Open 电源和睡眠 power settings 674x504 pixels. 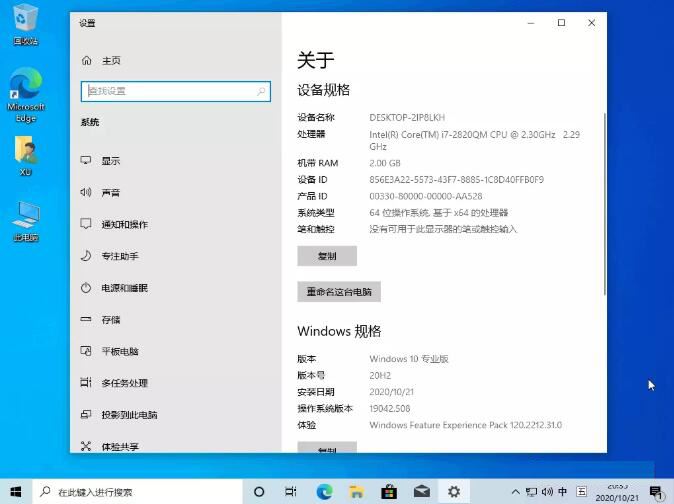point(124,288)
